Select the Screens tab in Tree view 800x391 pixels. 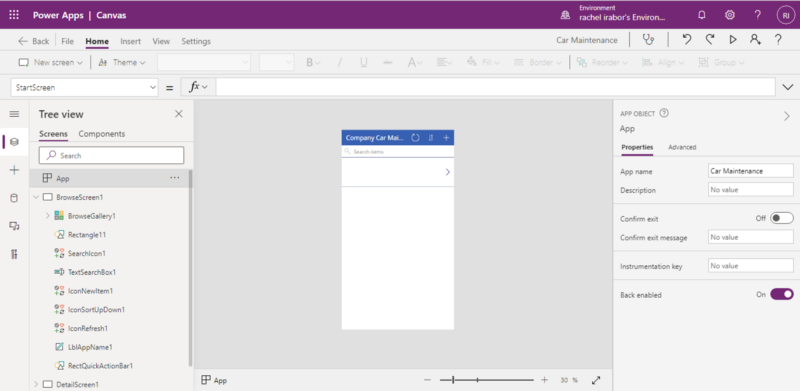pyautogui.click(x=53, y=134)
